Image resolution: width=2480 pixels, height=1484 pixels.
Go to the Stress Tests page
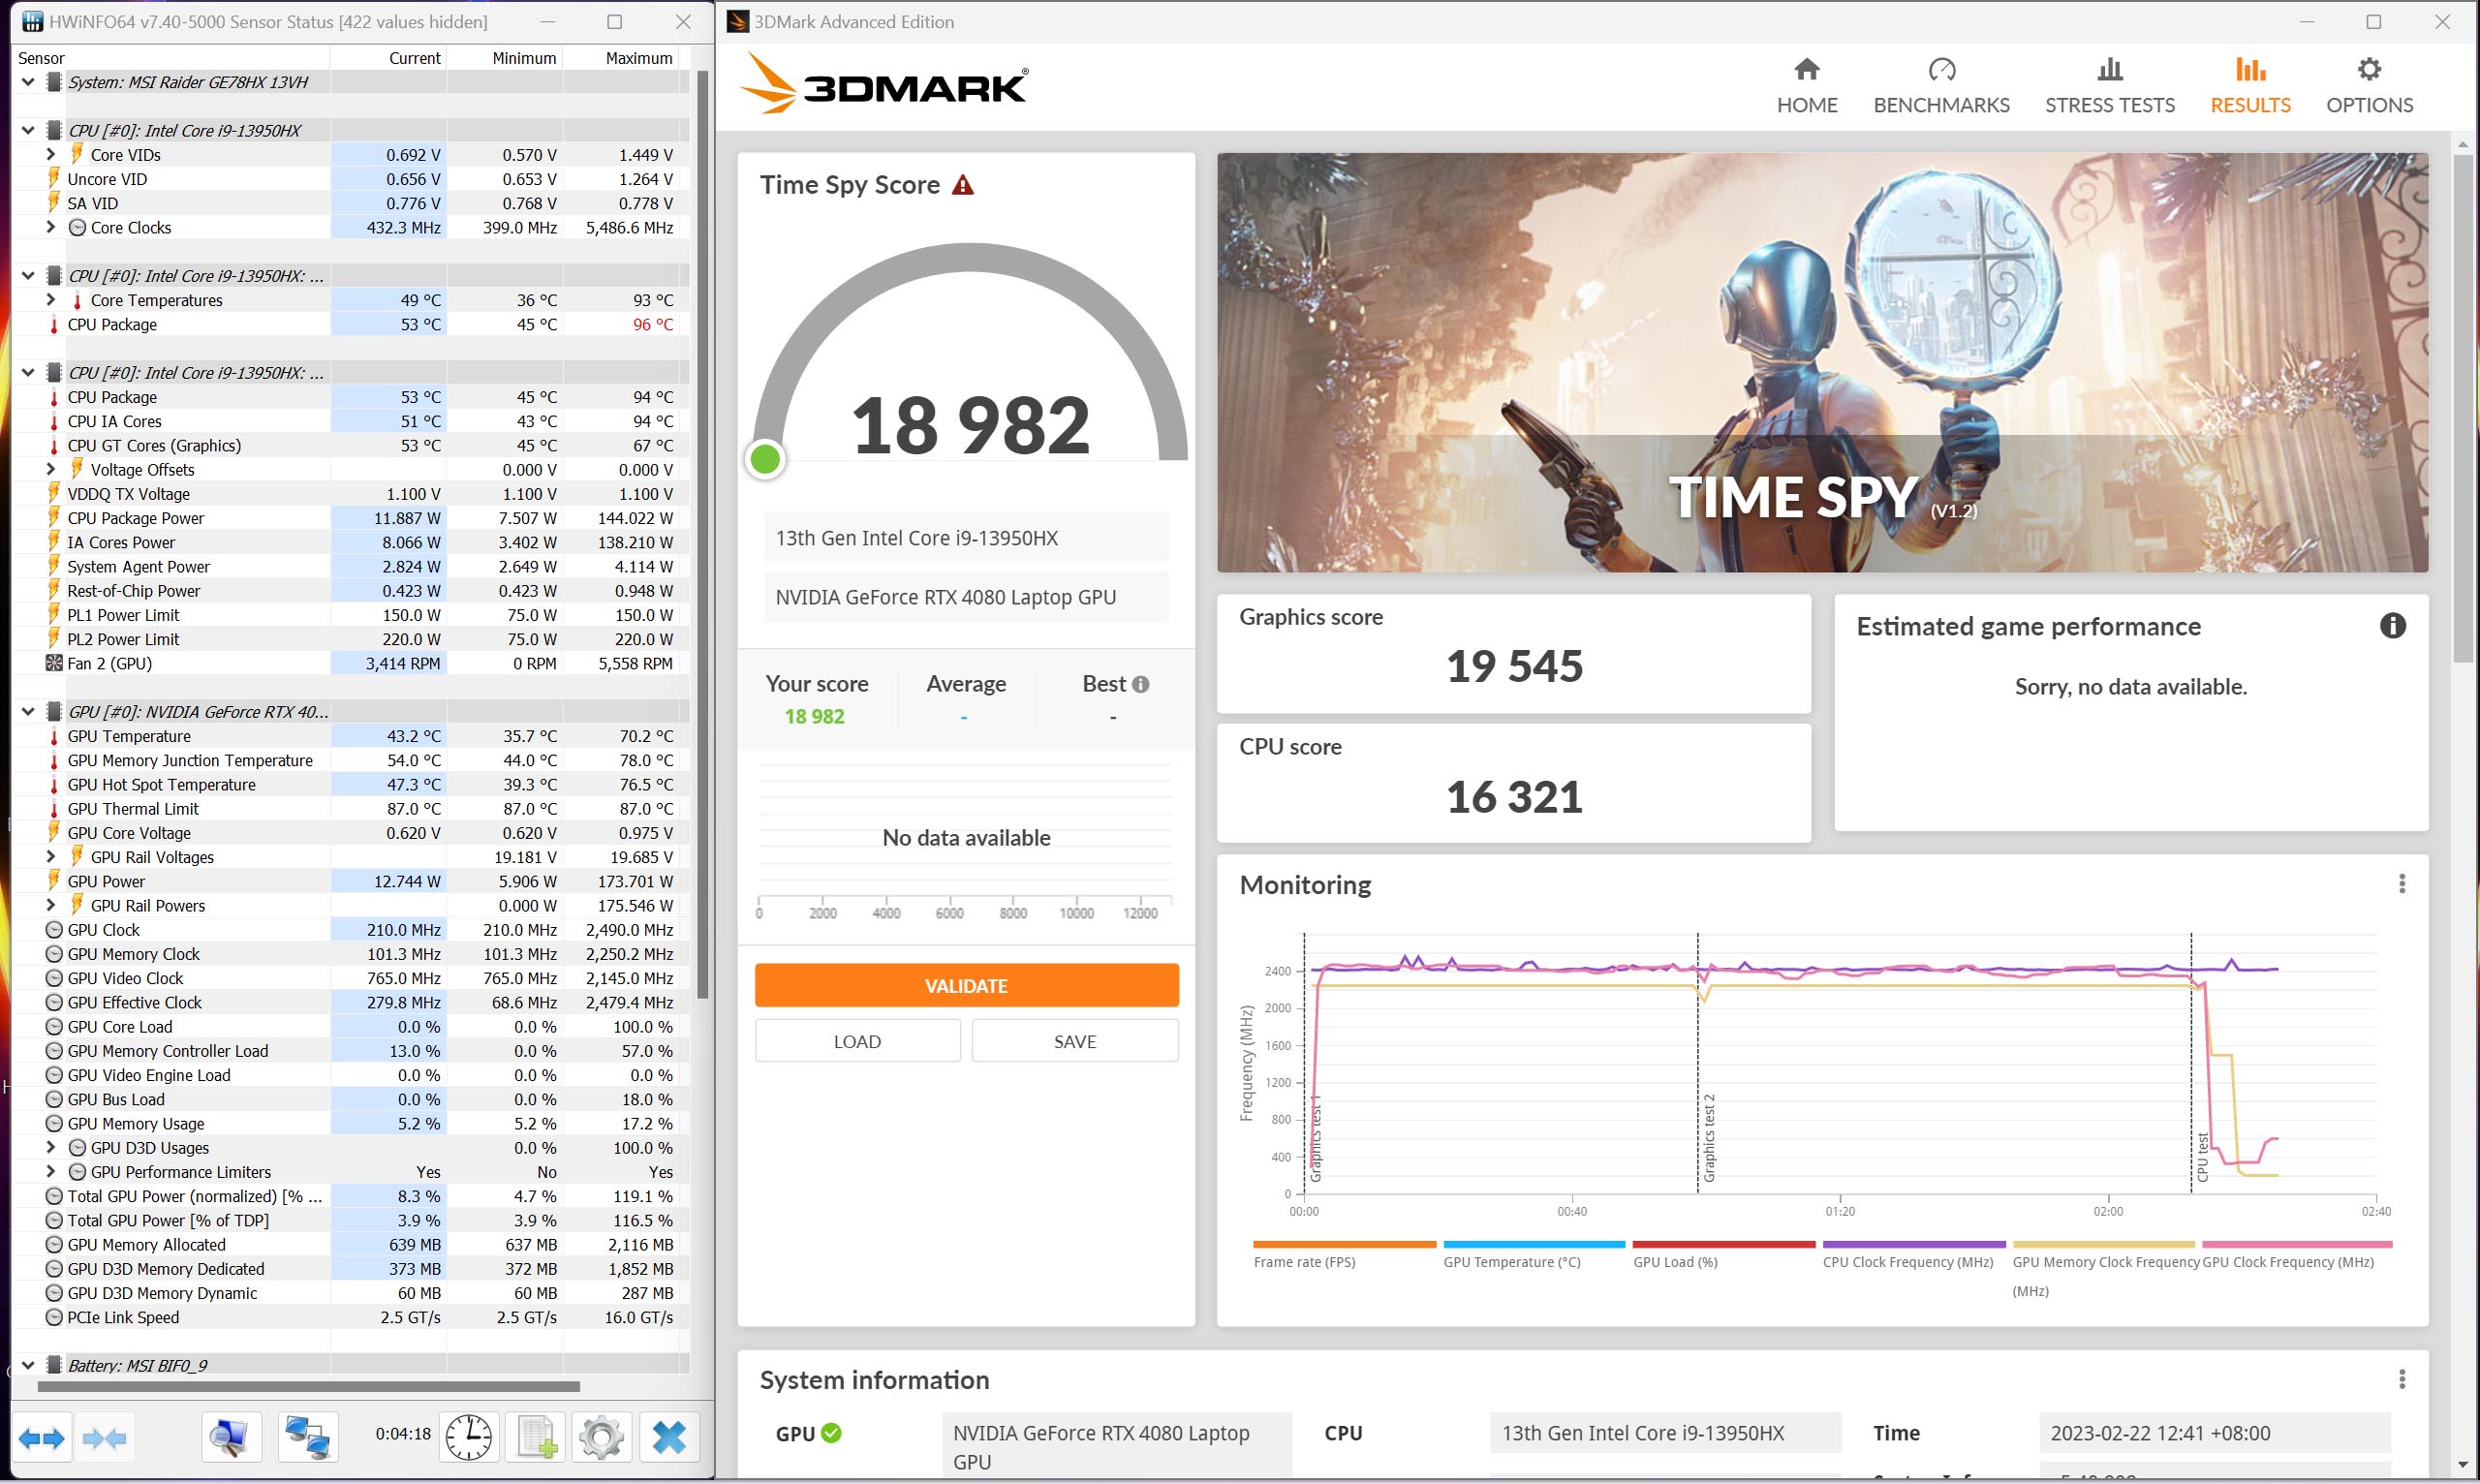pos(2109,86)
